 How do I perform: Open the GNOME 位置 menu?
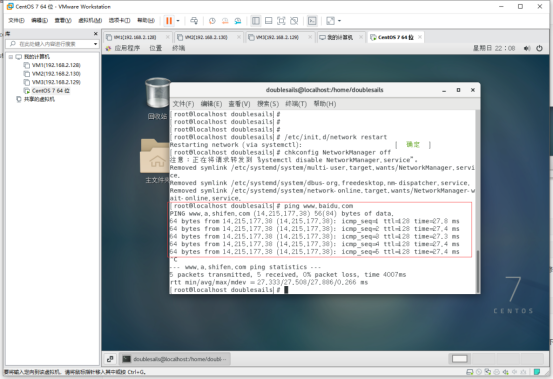(x=156, y=48)
